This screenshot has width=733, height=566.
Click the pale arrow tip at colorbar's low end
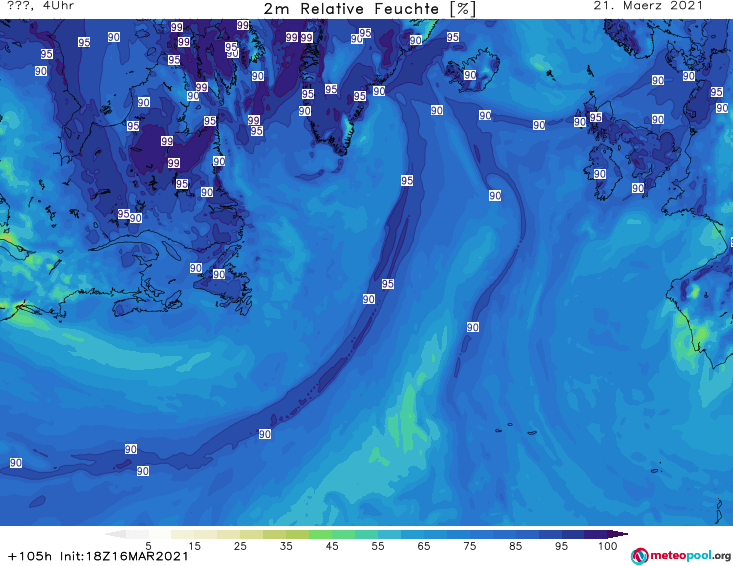coord(115,534)
